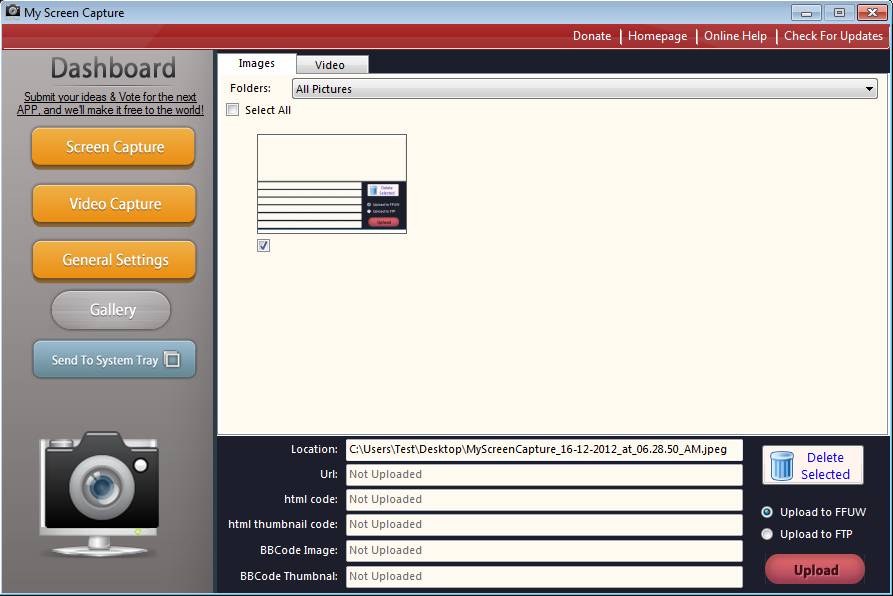Minimize the My Screen Capture window

pyautogui.click(x=806, y=13)
